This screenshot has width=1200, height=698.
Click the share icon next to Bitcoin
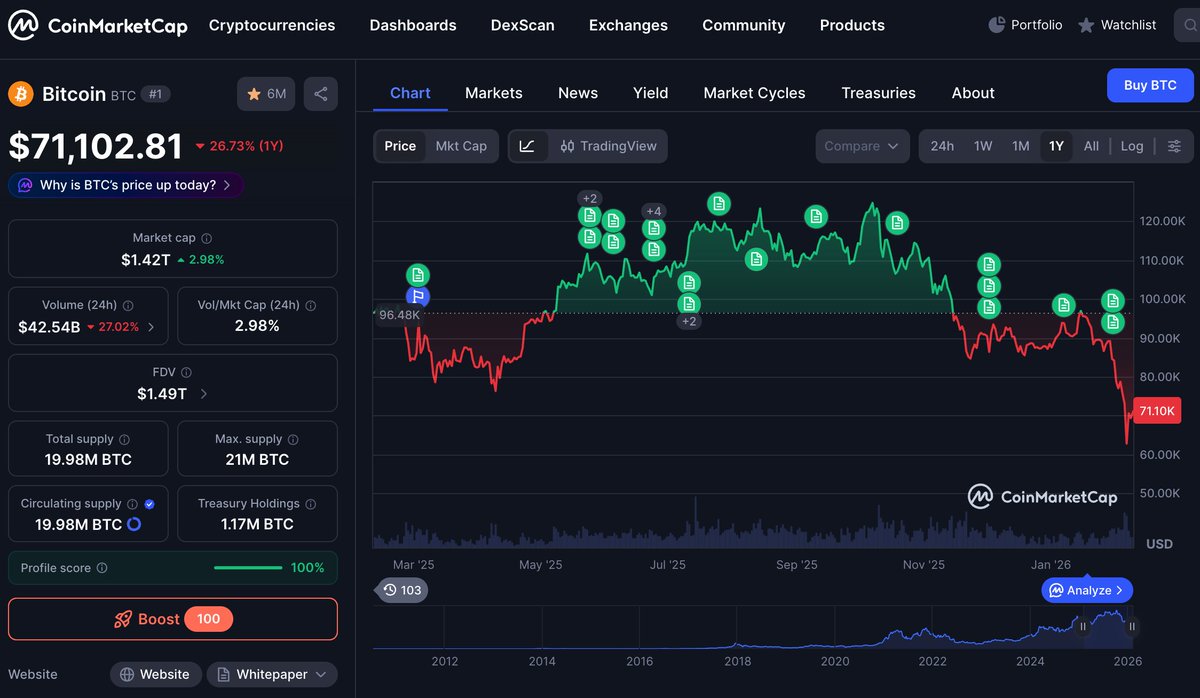[321, 94]
